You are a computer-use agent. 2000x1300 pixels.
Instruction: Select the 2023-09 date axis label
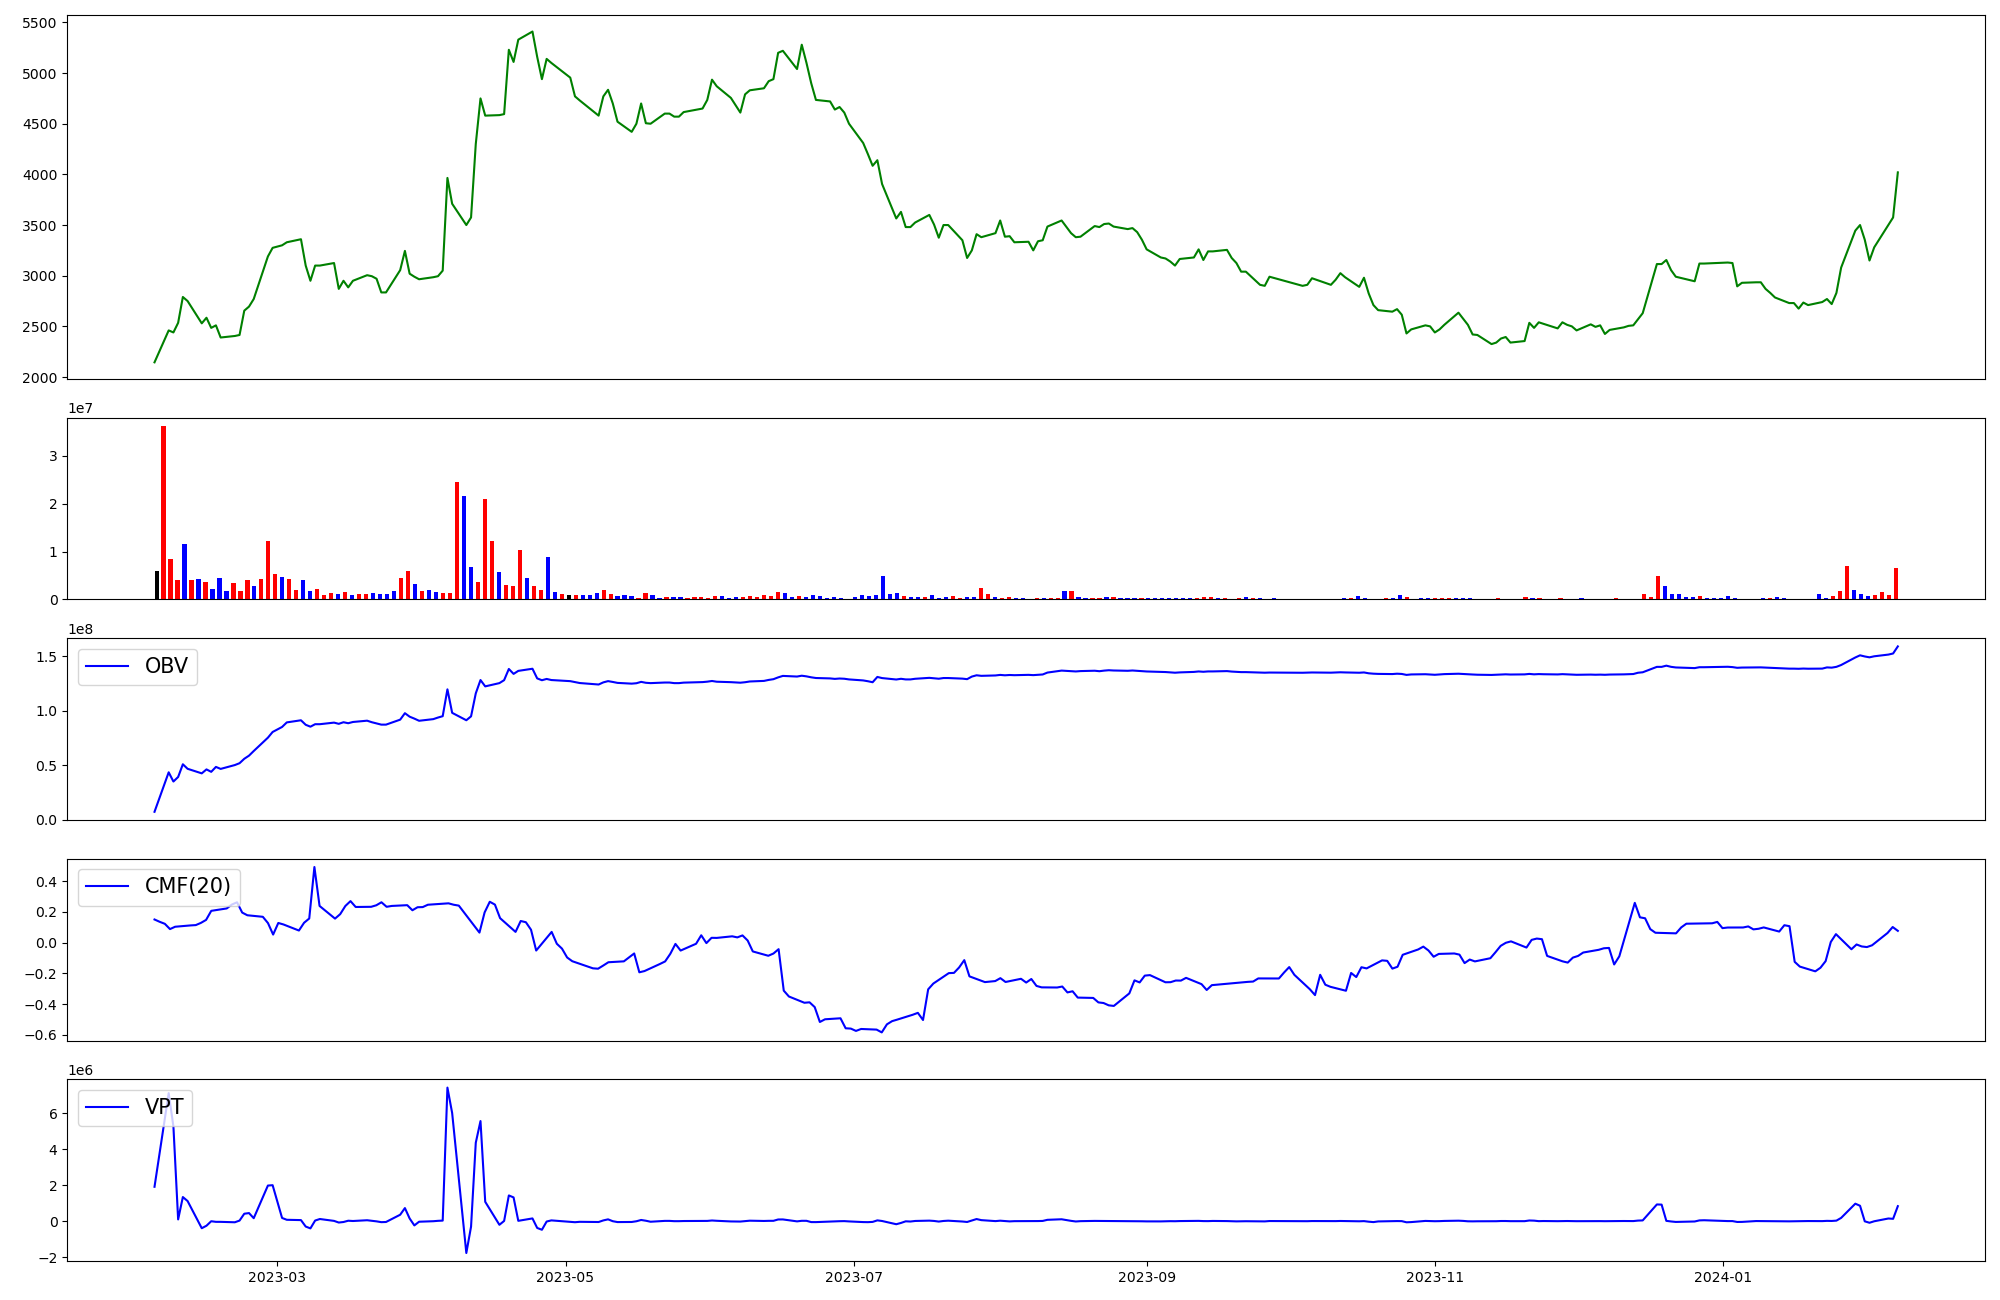pyautogui.click(x=1147, y=1277)
